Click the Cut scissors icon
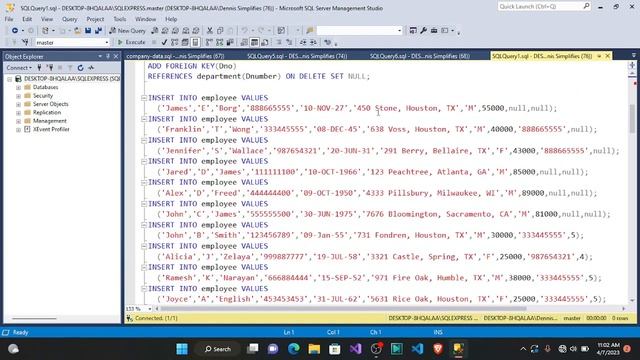640x360 pixels. 210,31
